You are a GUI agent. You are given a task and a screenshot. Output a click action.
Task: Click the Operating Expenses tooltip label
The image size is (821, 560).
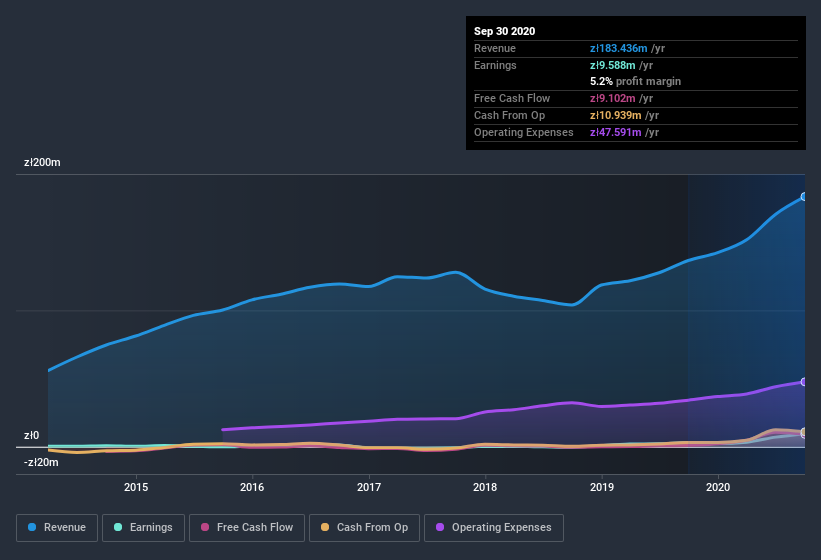[x=524, y=132]
